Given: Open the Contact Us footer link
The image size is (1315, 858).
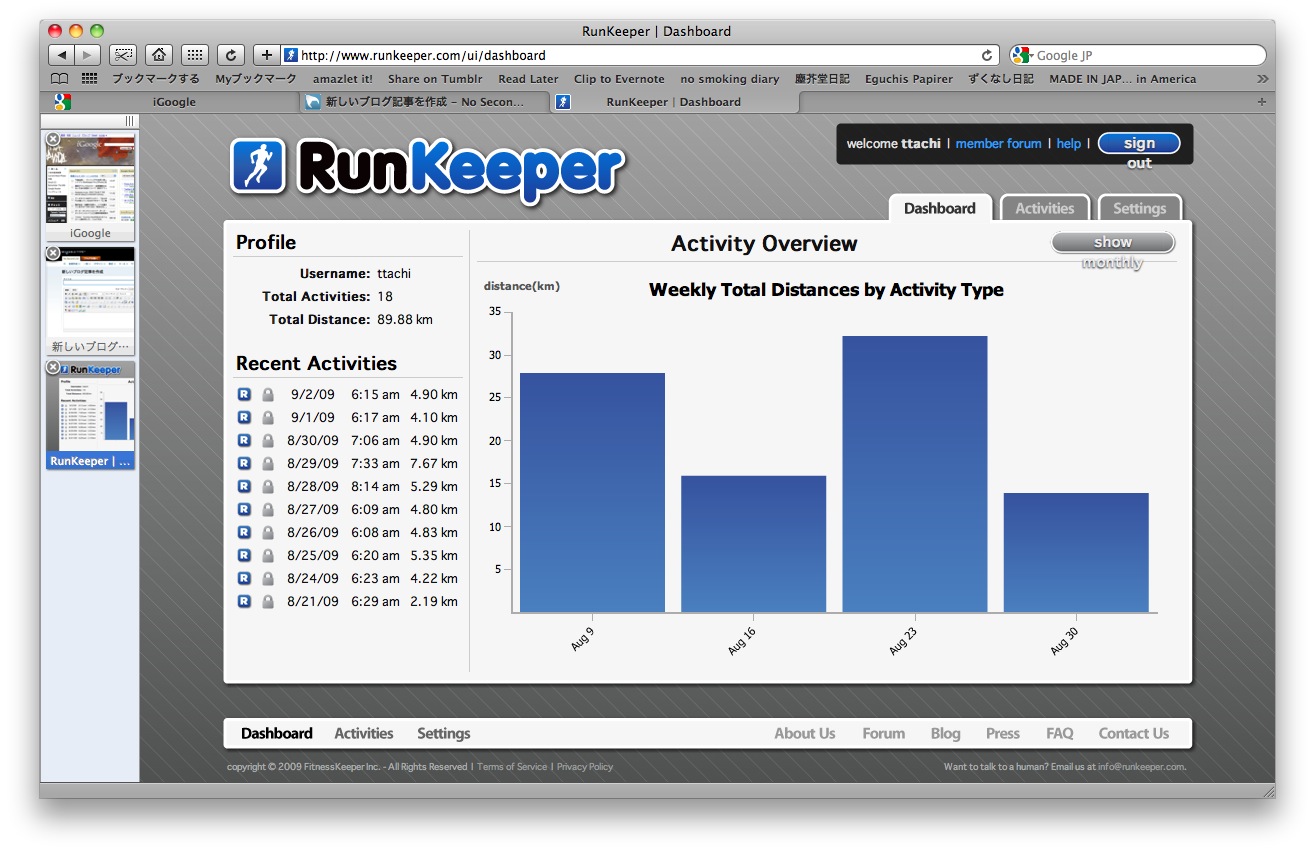Looking at the screenshot, I should [x=1134, y=733].
